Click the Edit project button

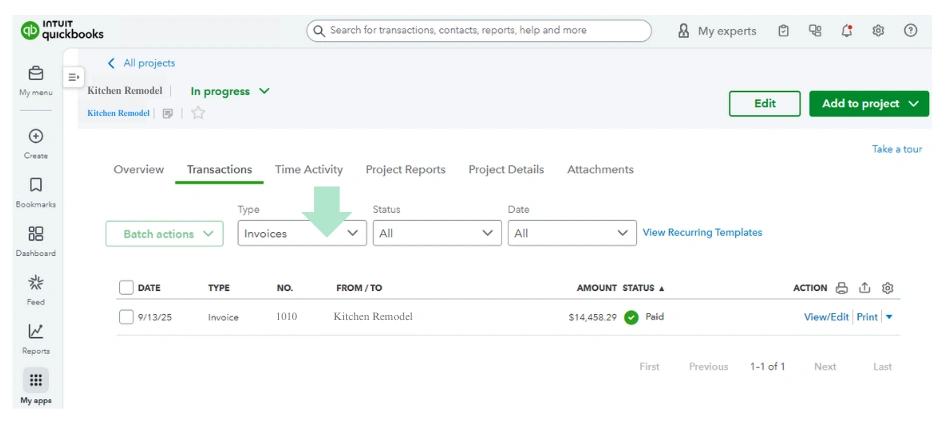tap(764, 103)
